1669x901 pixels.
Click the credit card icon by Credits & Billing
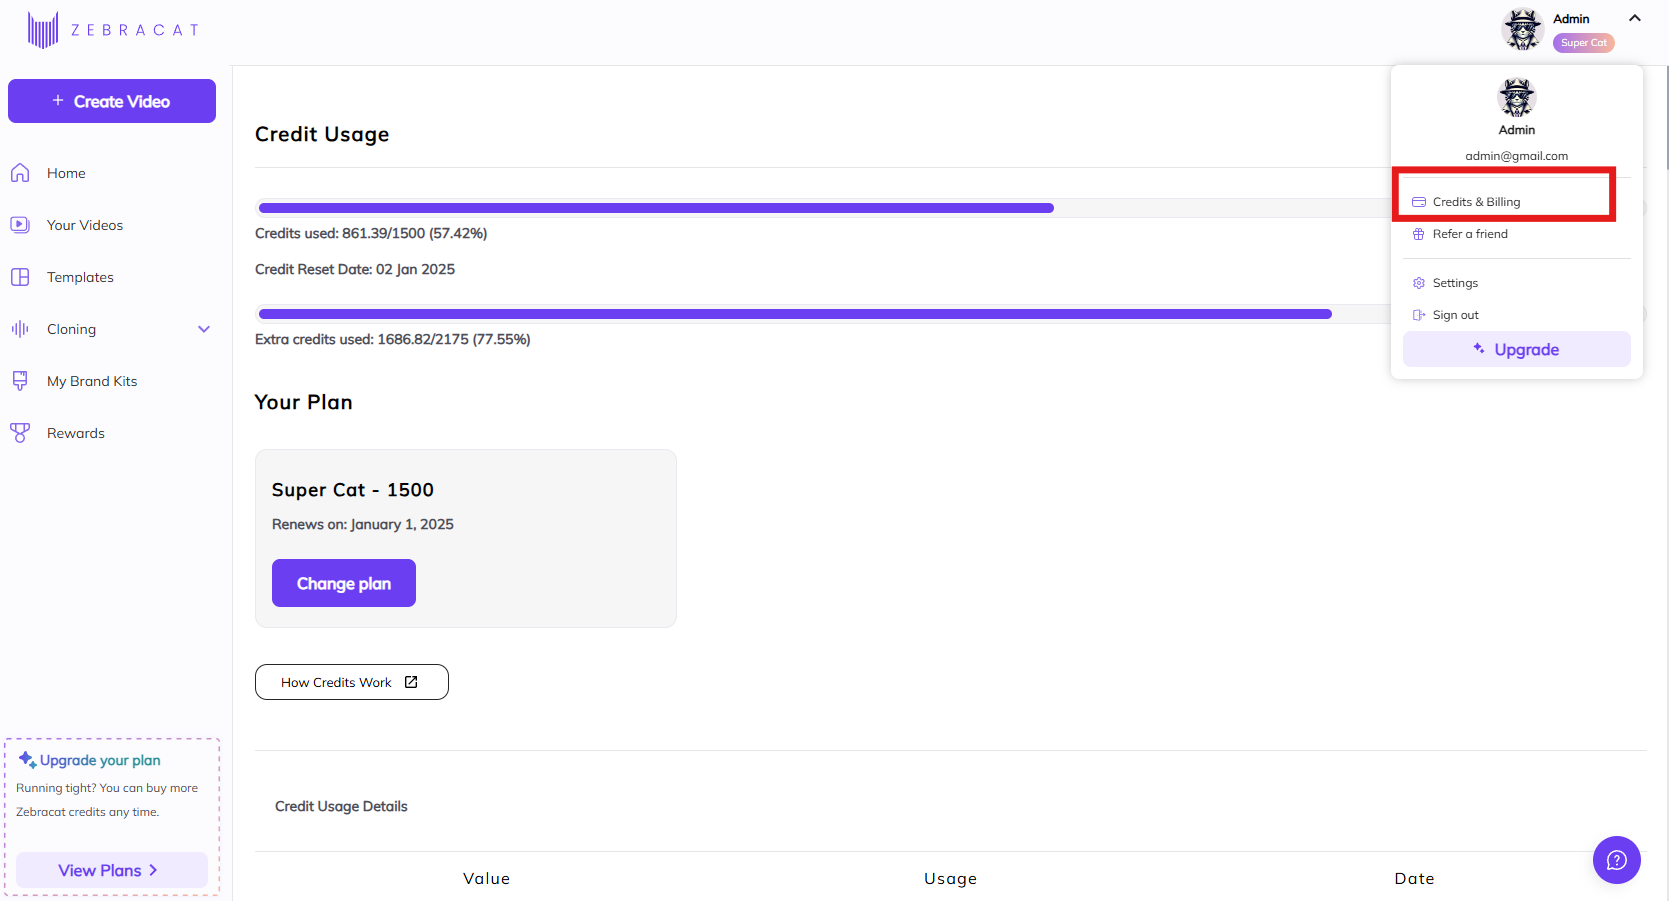(x=1419, y=202)
